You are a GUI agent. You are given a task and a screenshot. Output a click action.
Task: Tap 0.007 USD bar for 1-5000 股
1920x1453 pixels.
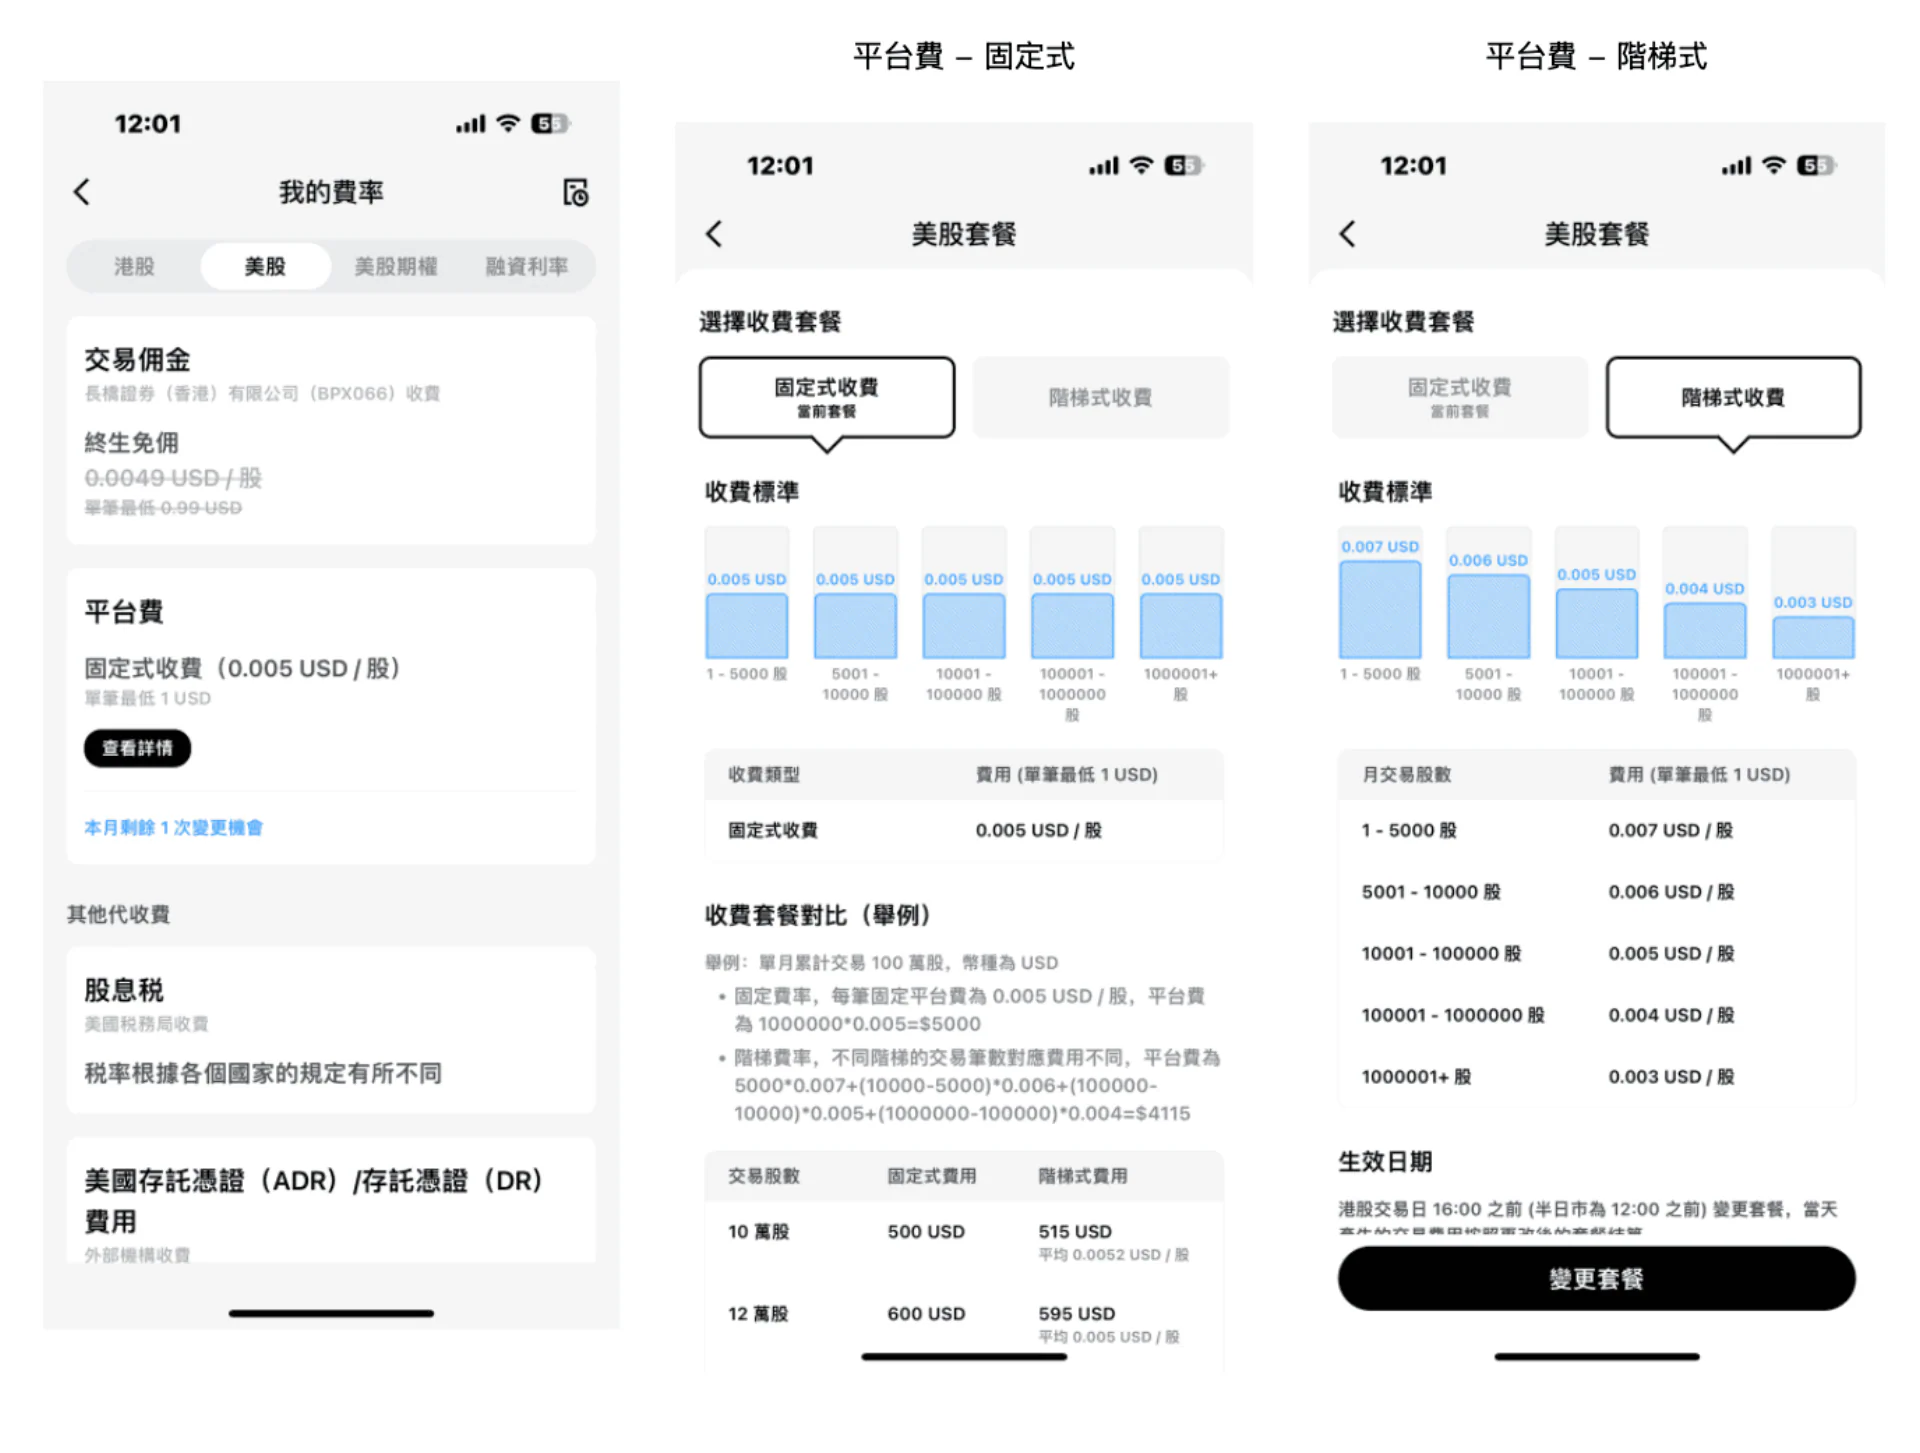pos(1380,609)
